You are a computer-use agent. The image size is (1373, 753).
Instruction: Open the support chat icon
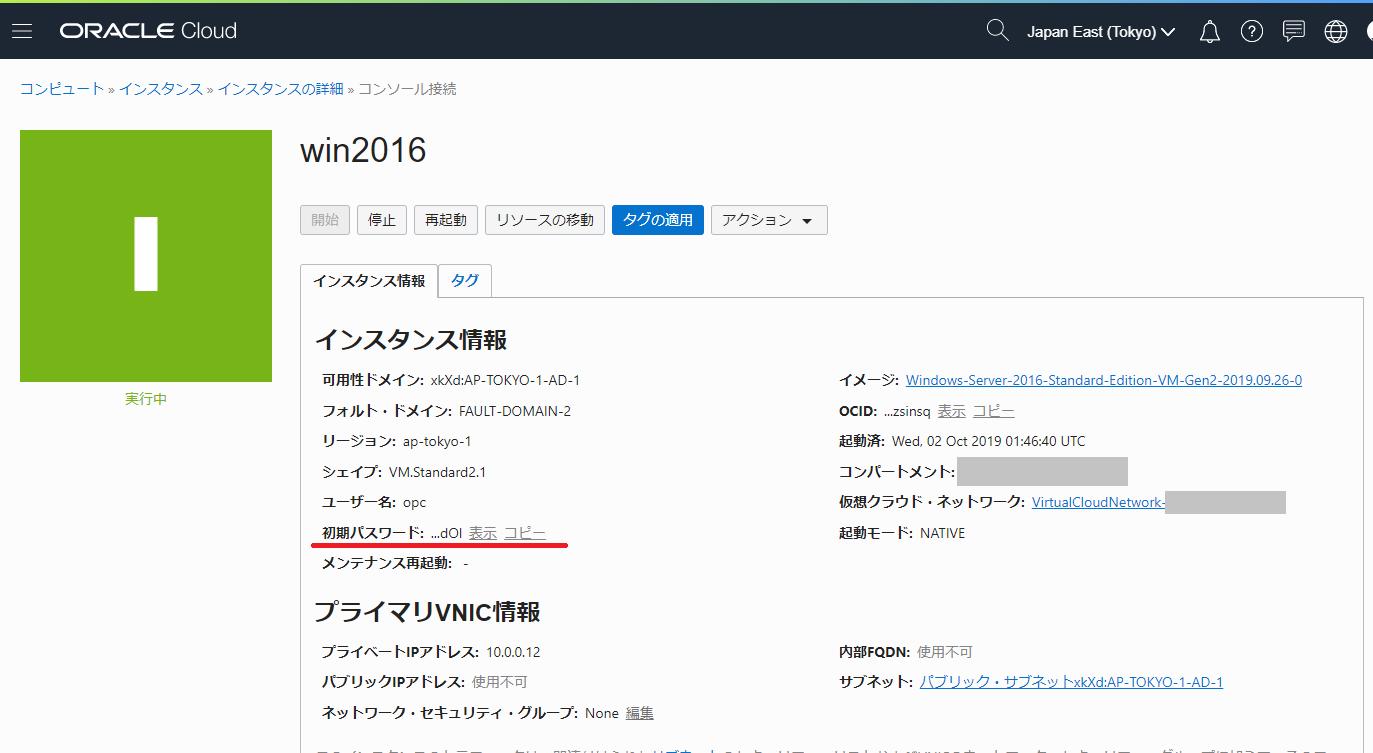click(x=1294, y=32)
